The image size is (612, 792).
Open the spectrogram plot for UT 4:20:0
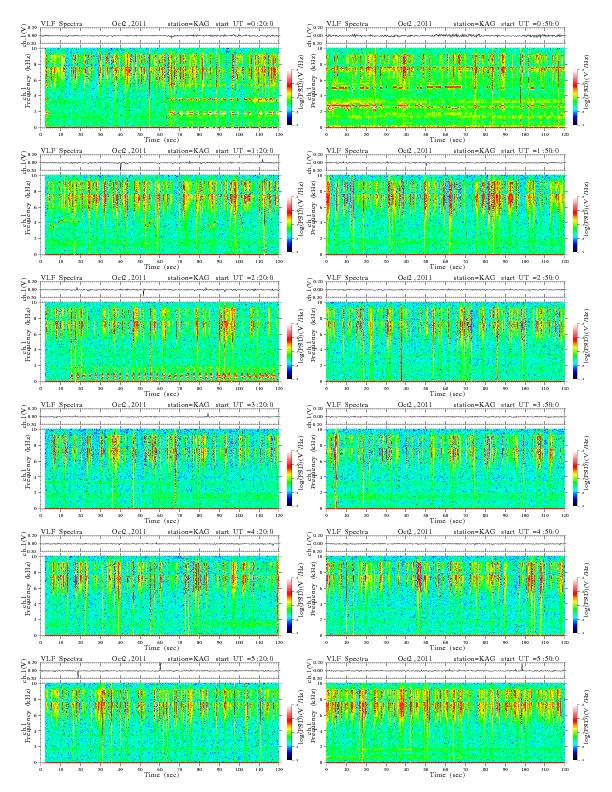pyautogui.click(x=162, y=596)
